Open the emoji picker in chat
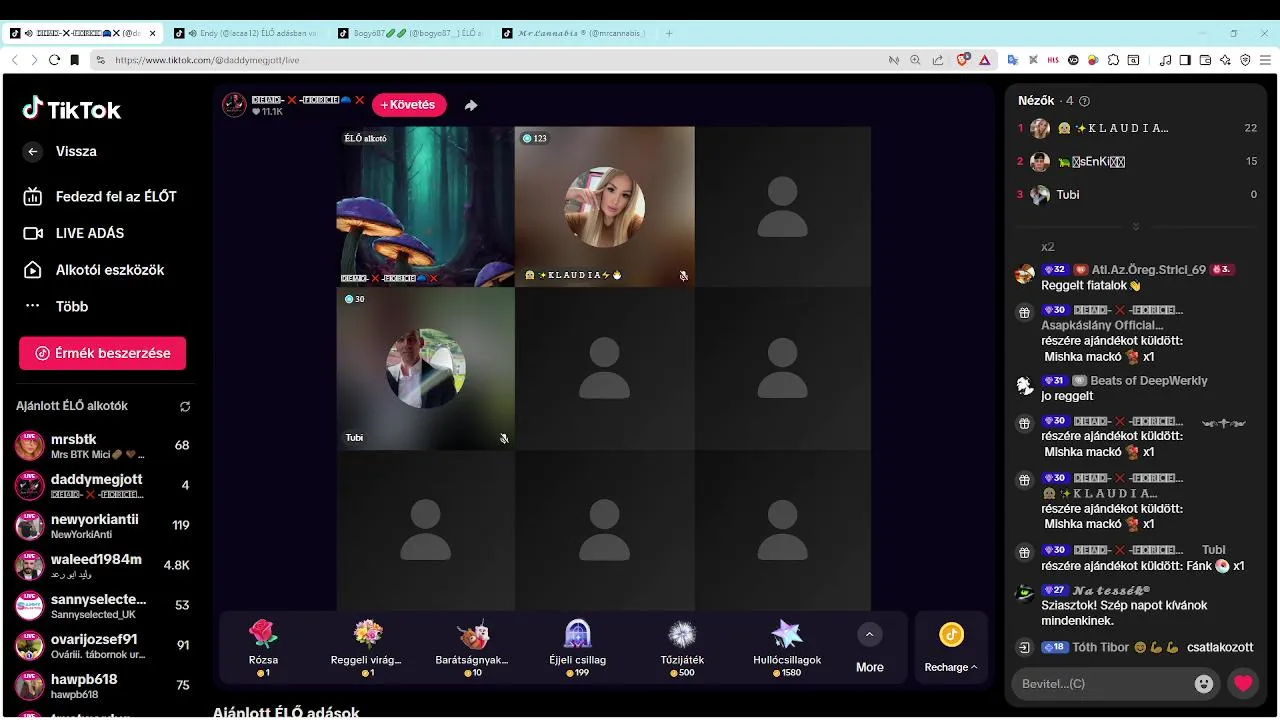 pos(1204,684)
